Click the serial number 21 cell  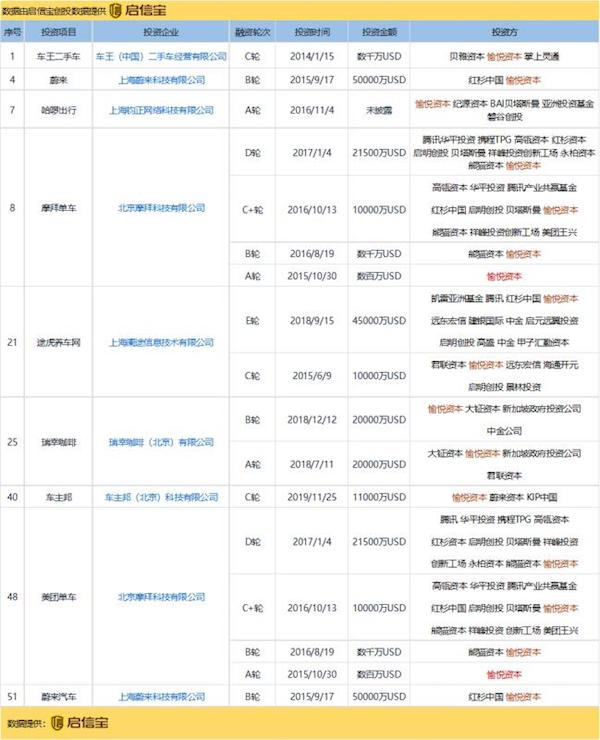12,342
